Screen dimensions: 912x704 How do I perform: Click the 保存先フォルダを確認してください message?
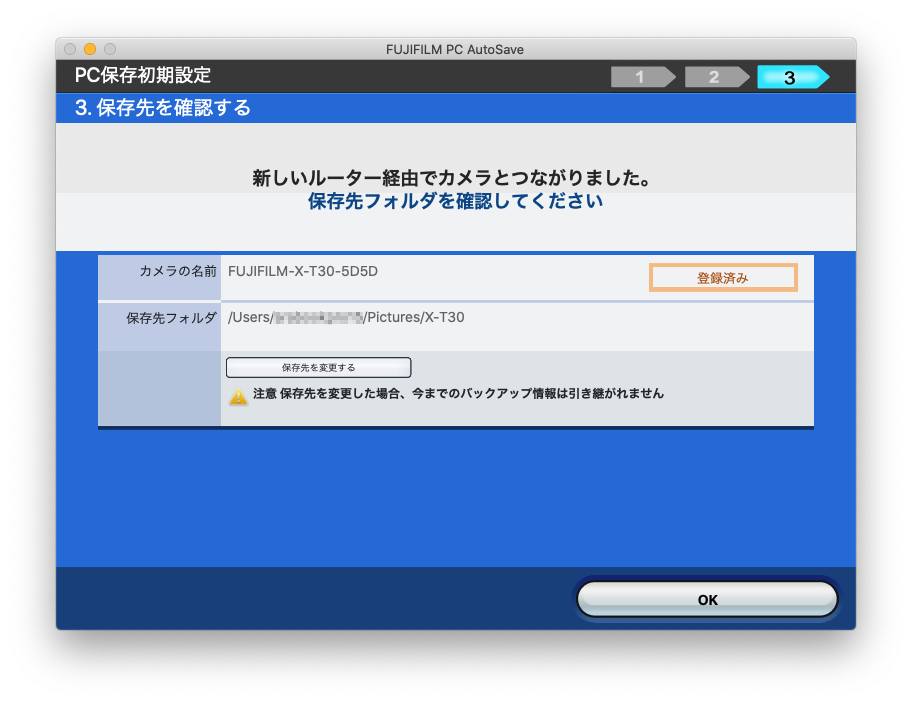pyautogui.click(x=455, y=201)
